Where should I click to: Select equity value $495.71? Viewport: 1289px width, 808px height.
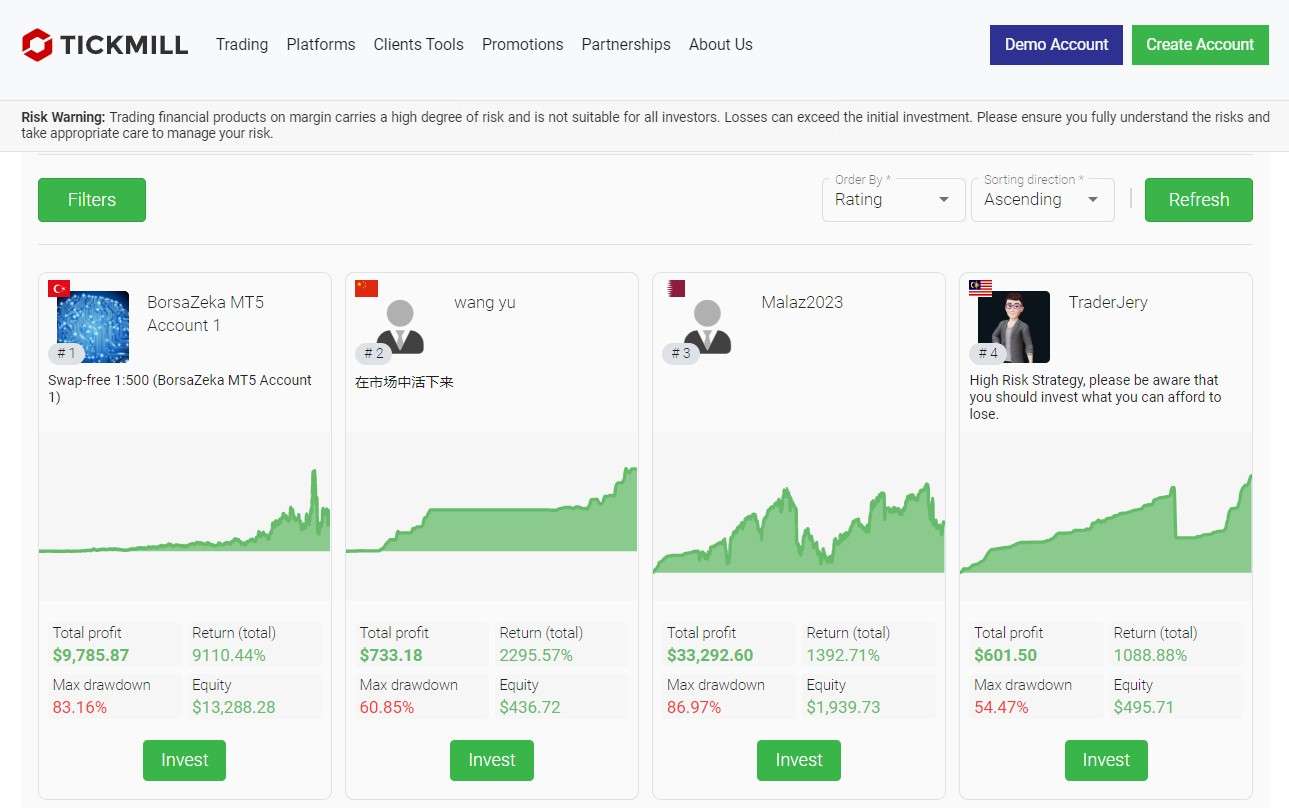tap(1144, 708)
